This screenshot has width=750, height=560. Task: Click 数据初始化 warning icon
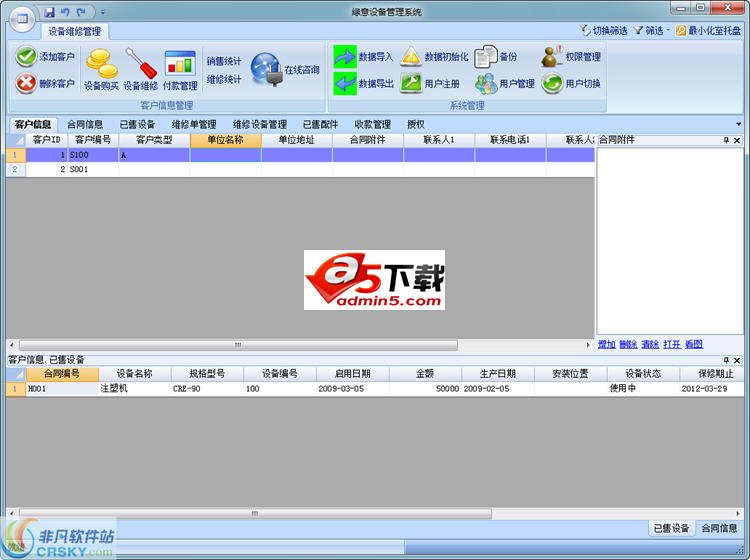tap(411, 56)
